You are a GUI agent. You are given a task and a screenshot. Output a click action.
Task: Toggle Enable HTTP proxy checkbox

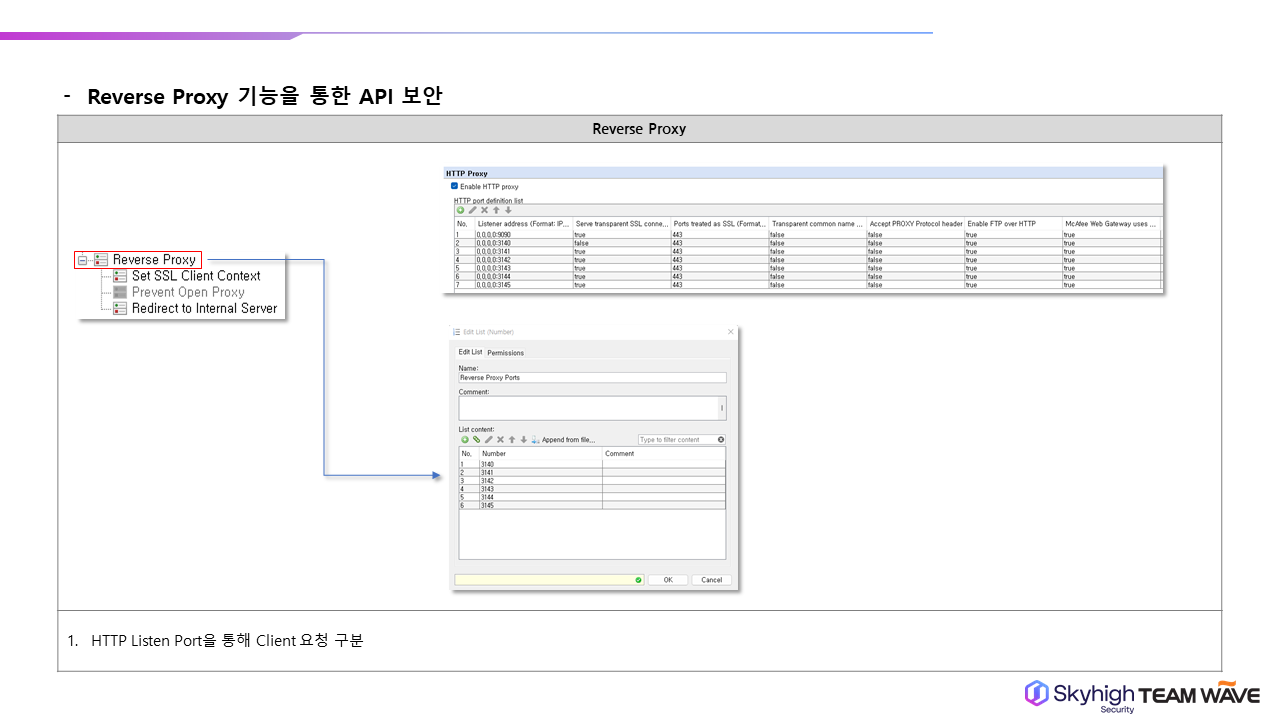[x=454, y=186]
